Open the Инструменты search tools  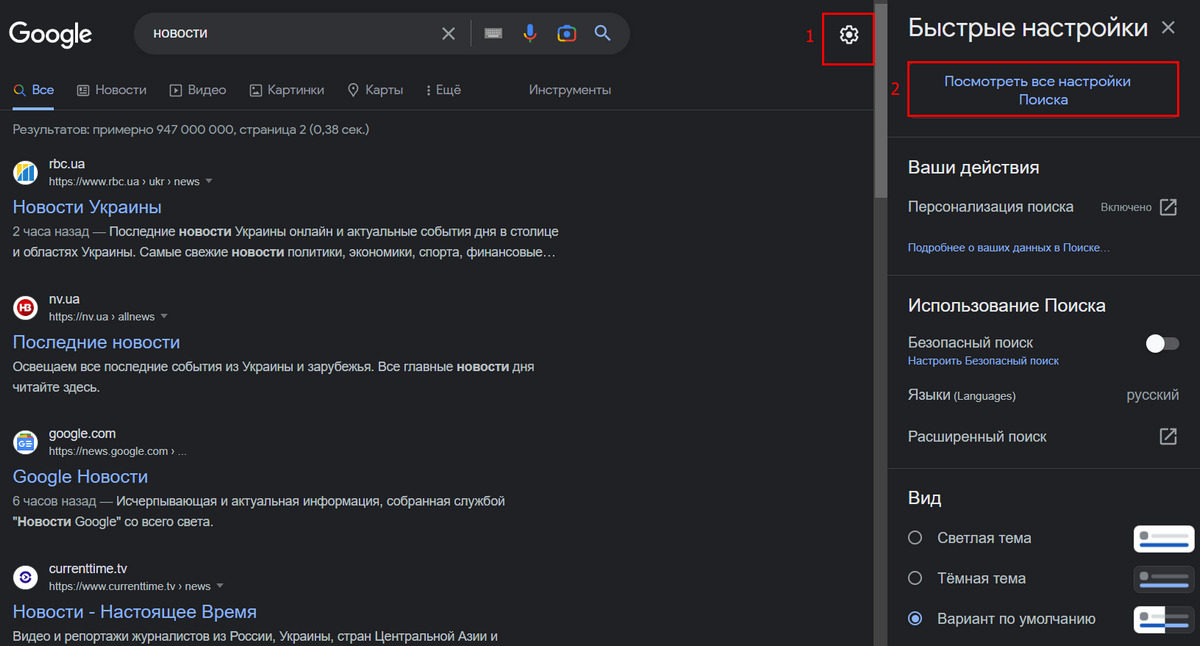570,90
